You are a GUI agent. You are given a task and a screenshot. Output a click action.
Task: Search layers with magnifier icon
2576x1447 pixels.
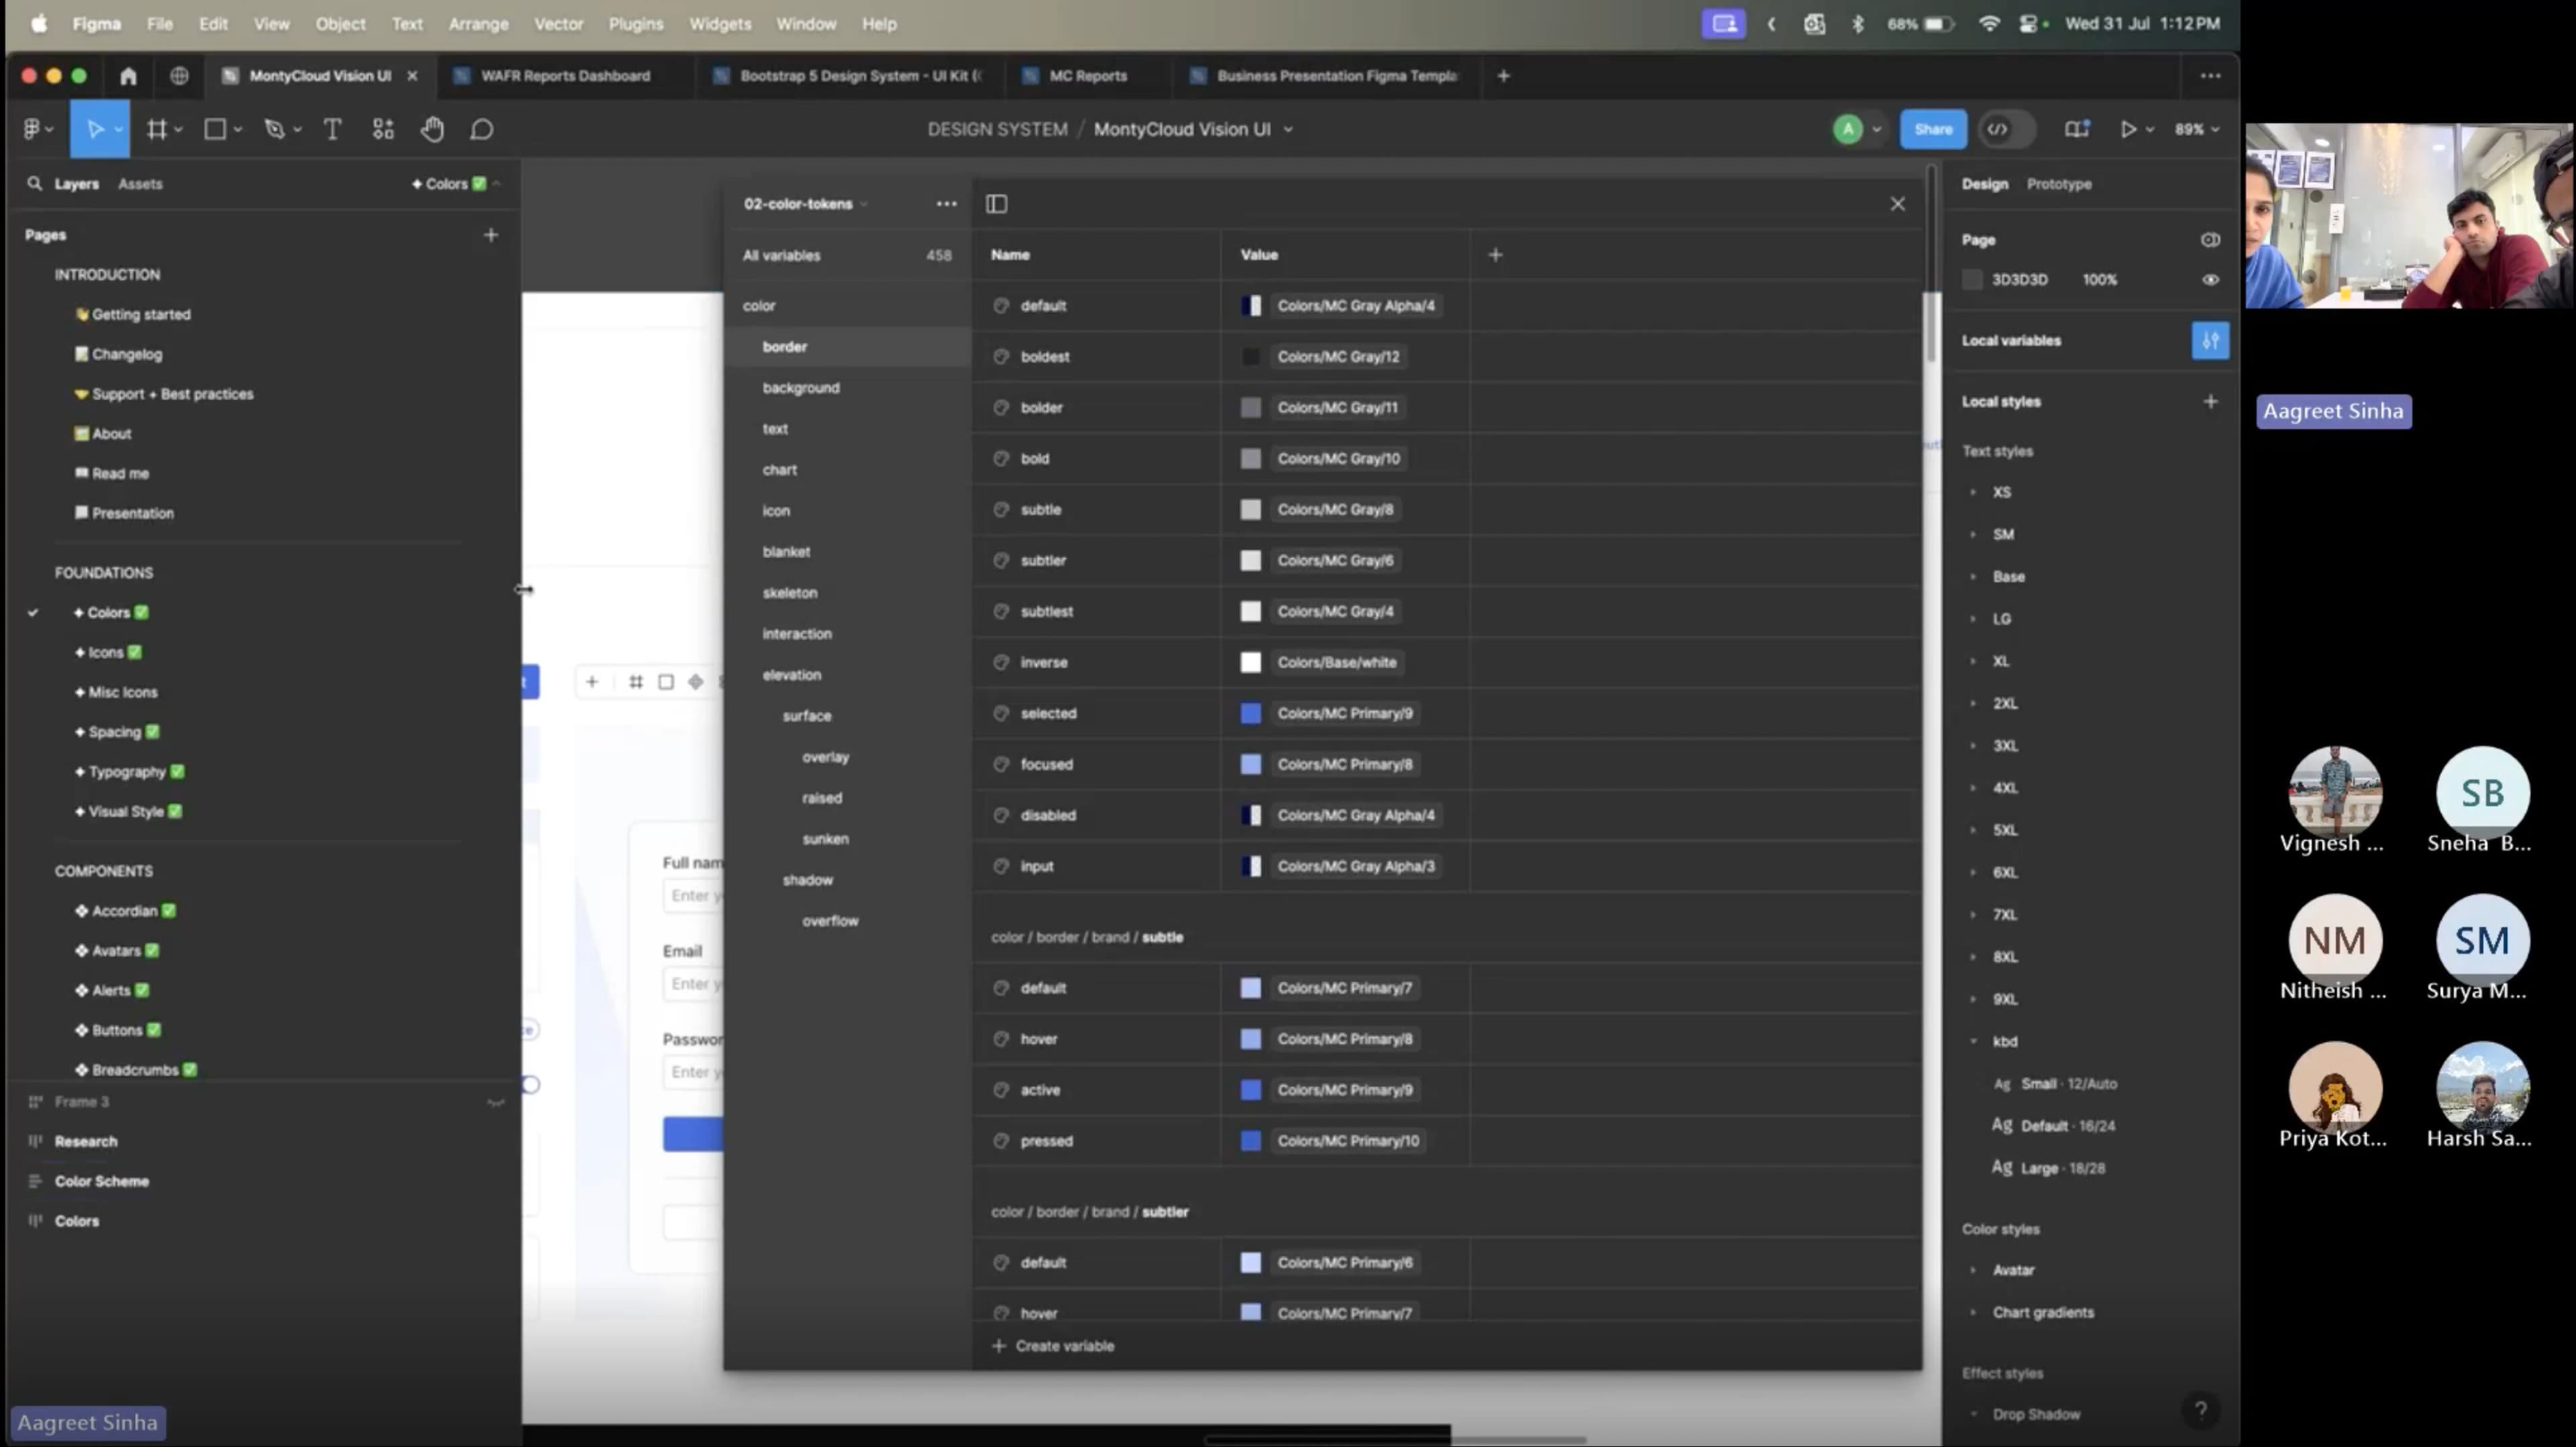click(35, 184)
